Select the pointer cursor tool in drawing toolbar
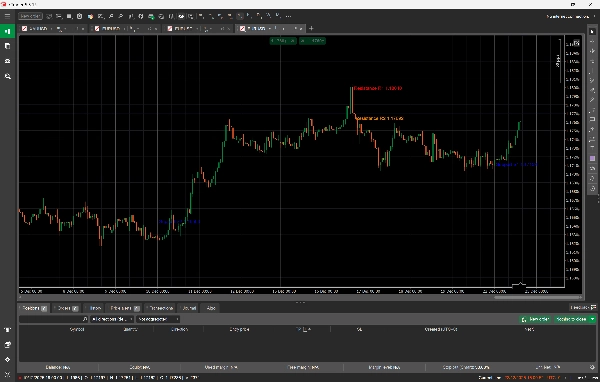The width and height of the screenshot is (600, 382). point(592,32)
